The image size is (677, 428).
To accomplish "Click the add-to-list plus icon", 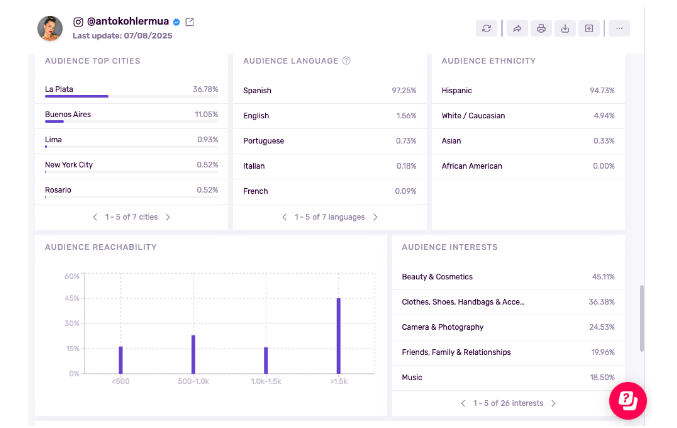I will pyautogui.click(x=589, y=28).
